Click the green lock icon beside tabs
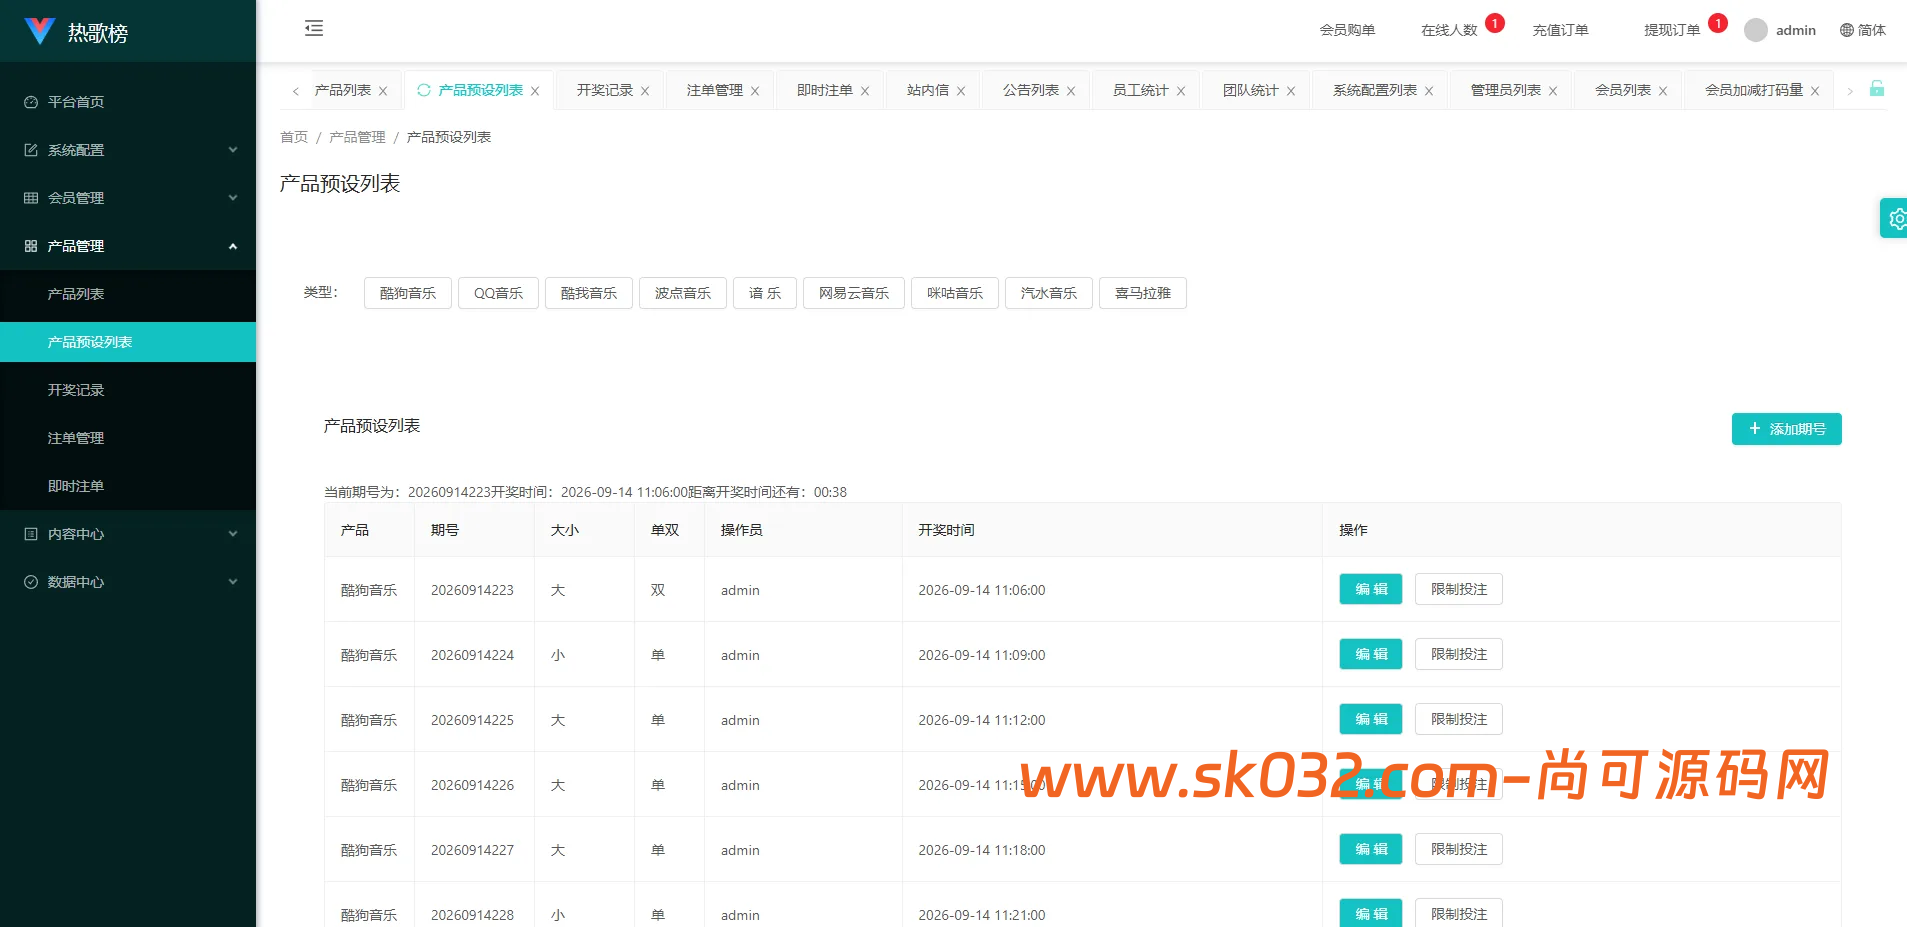 tap(1877, 89)
